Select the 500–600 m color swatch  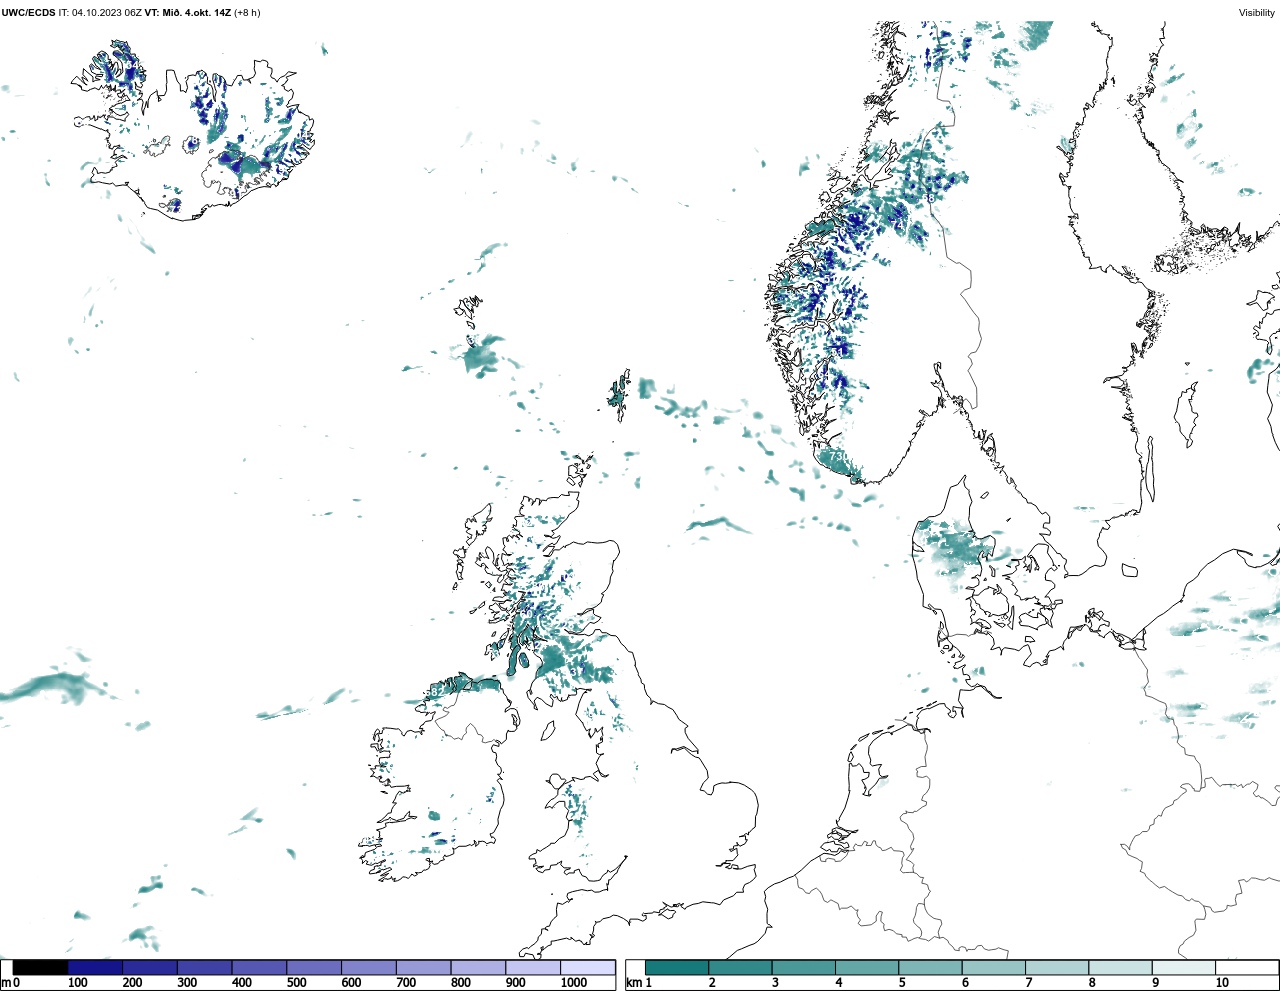point(314,968)
